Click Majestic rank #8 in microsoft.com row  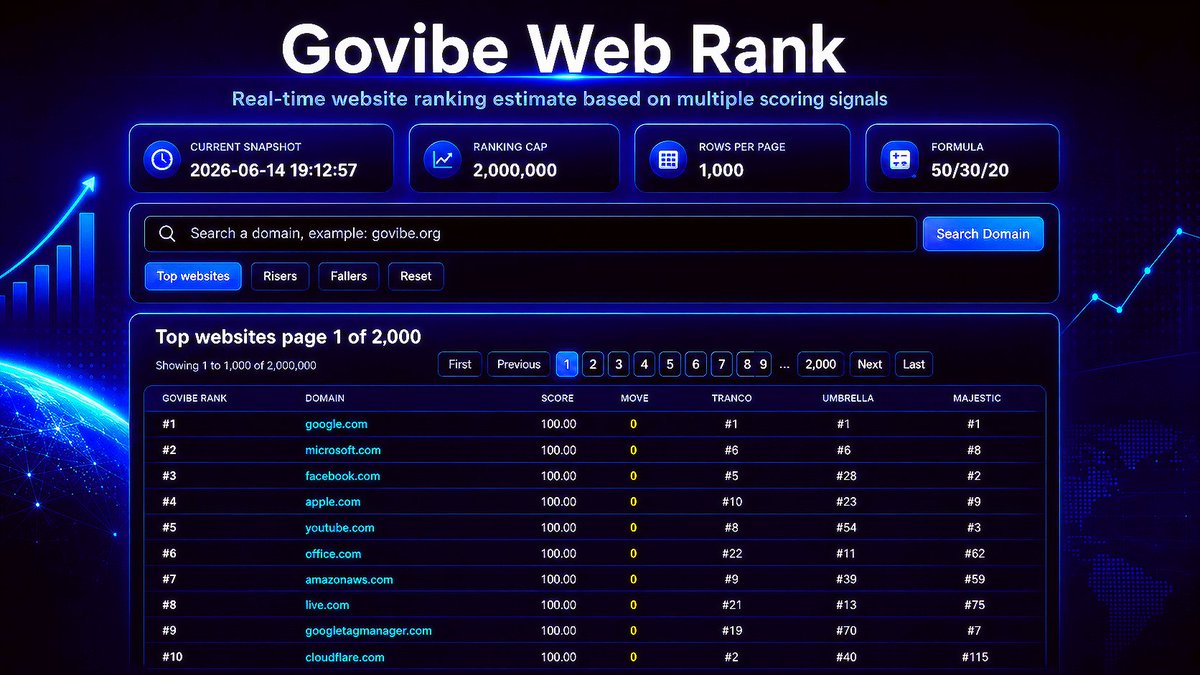[974, 450]
